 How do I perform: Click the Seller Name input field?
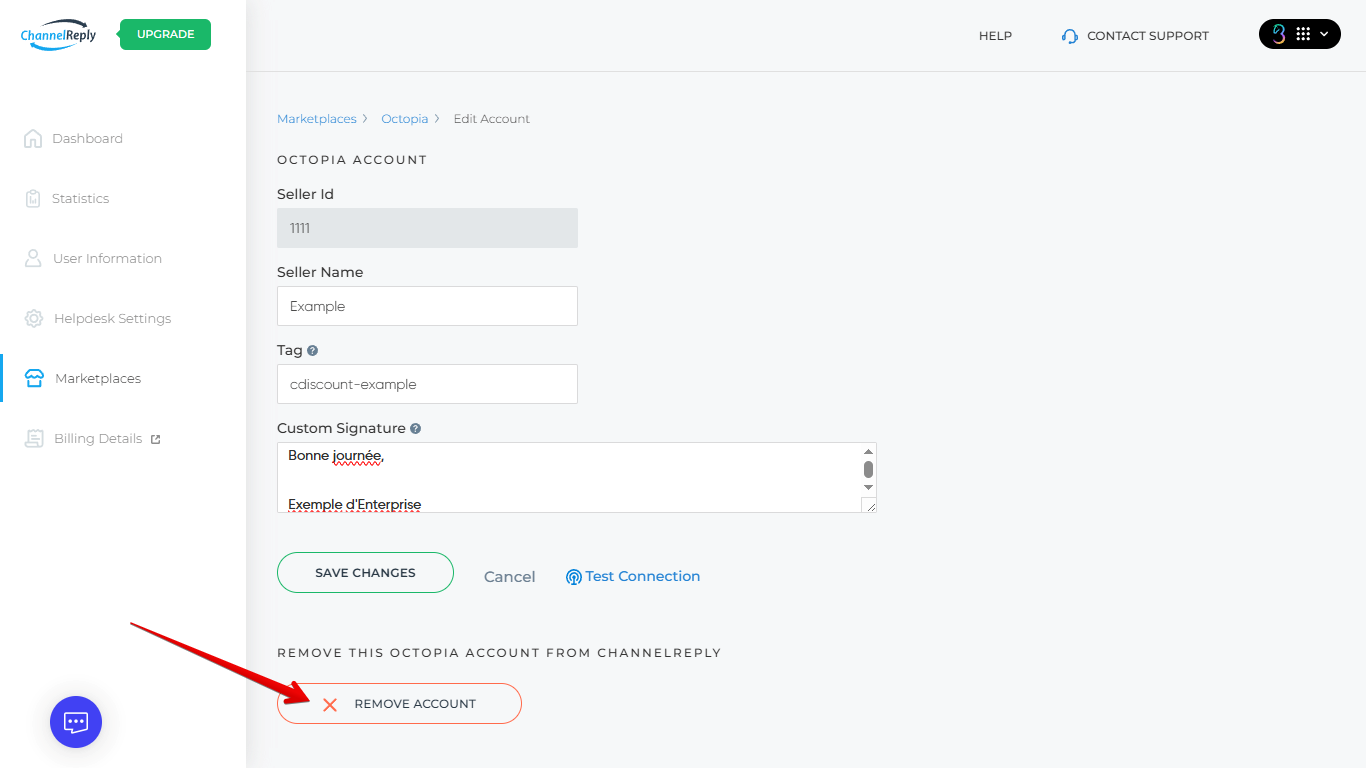pyautogui.click(x=427, y=306)
